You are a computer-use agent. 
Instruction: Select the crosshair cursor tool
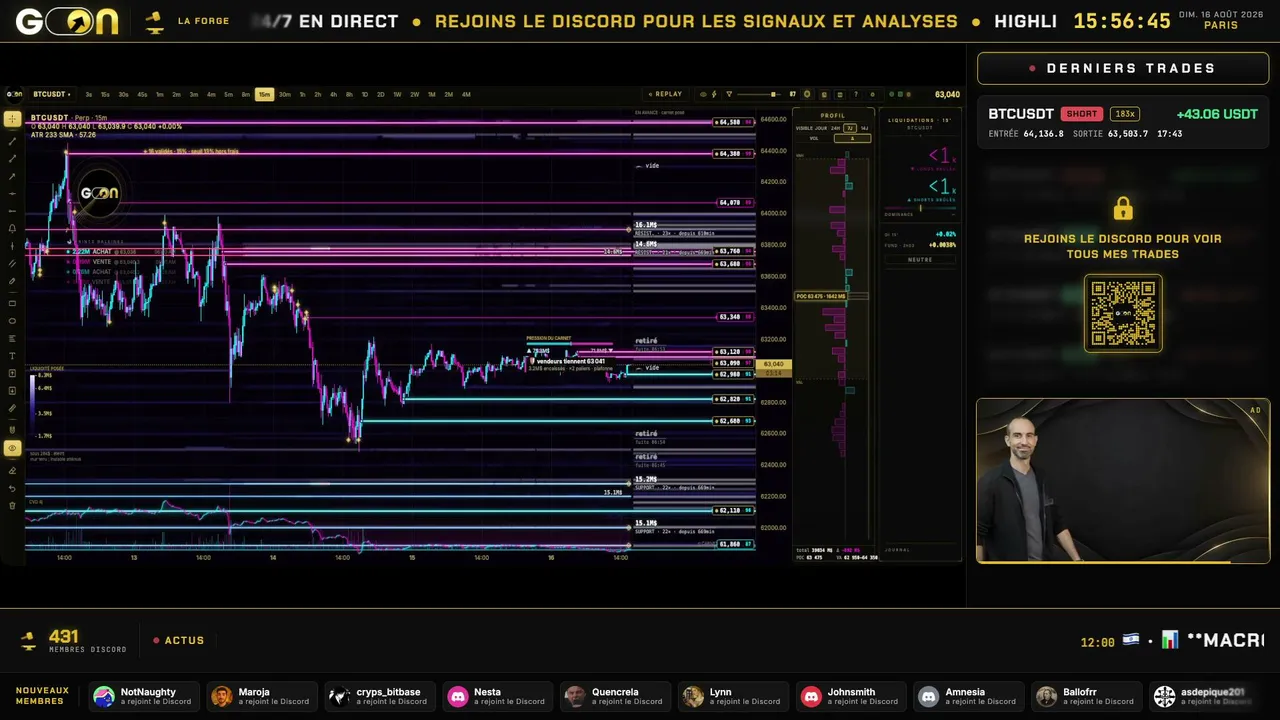tap(12, 118)
